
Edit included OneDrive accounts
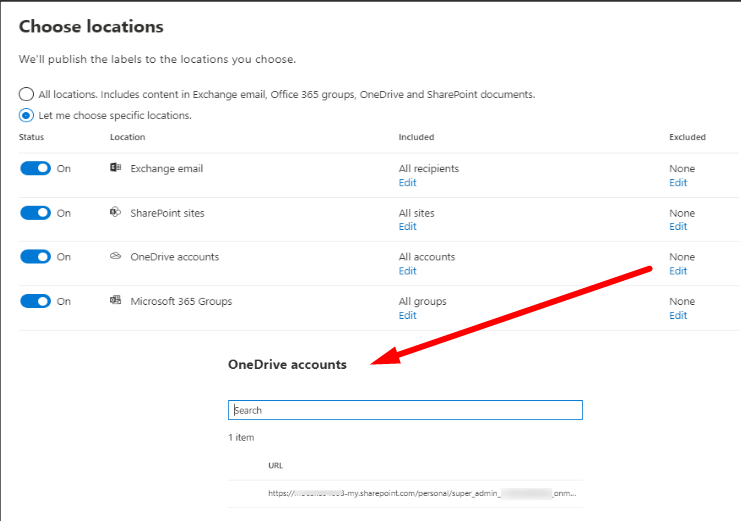(407, 271)
